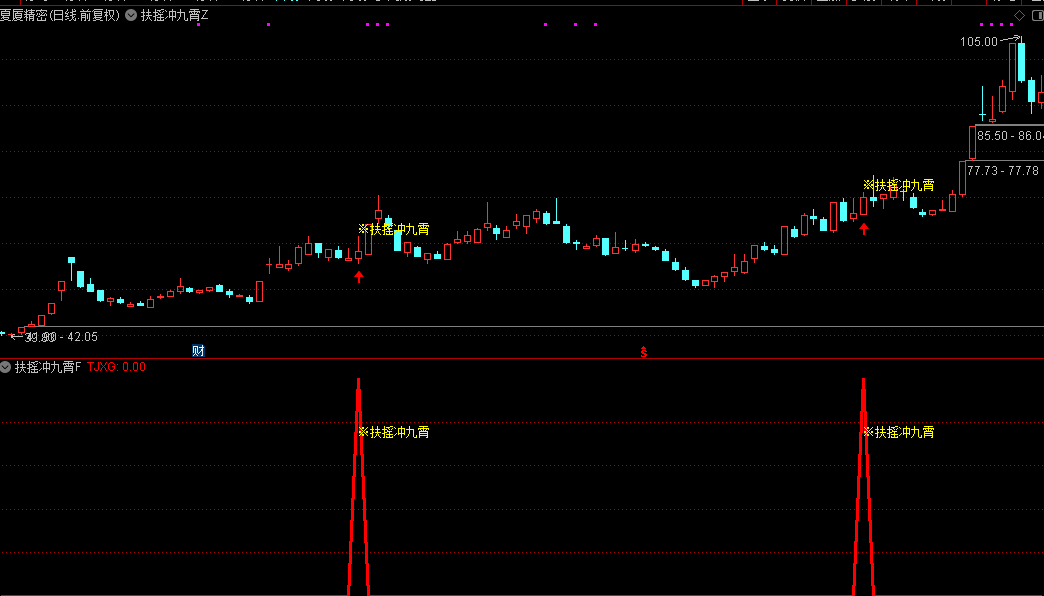Open the 扶摇冲九霄F sub-chart indicator dropdown
The height and width of the screenshot is (596, 1044).
coord(5,367)
